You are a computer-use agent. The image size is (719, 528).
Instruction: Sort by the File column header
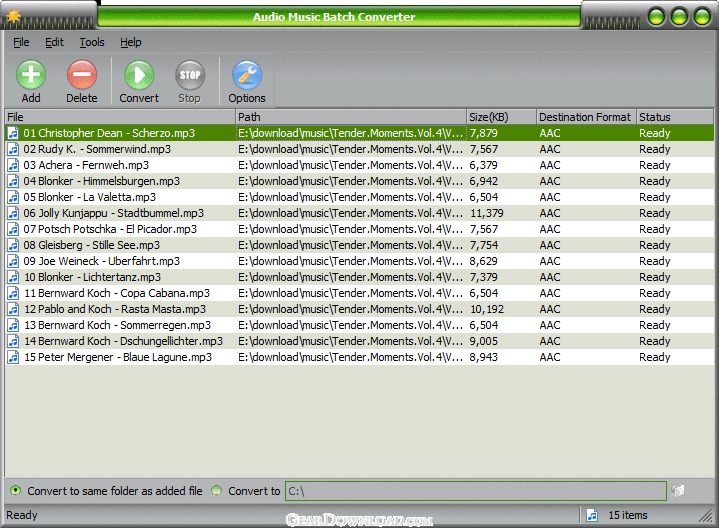(x=120, y=117)
